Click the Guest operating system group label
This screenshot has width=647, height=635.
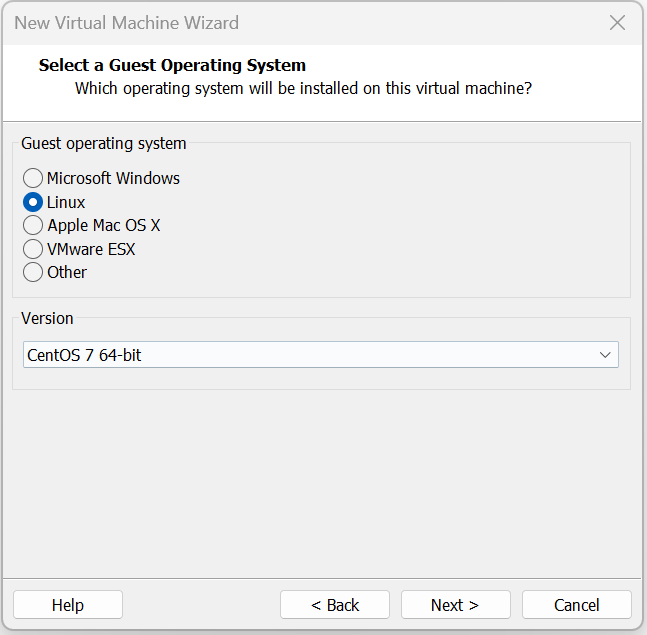[x=104, y=143]
